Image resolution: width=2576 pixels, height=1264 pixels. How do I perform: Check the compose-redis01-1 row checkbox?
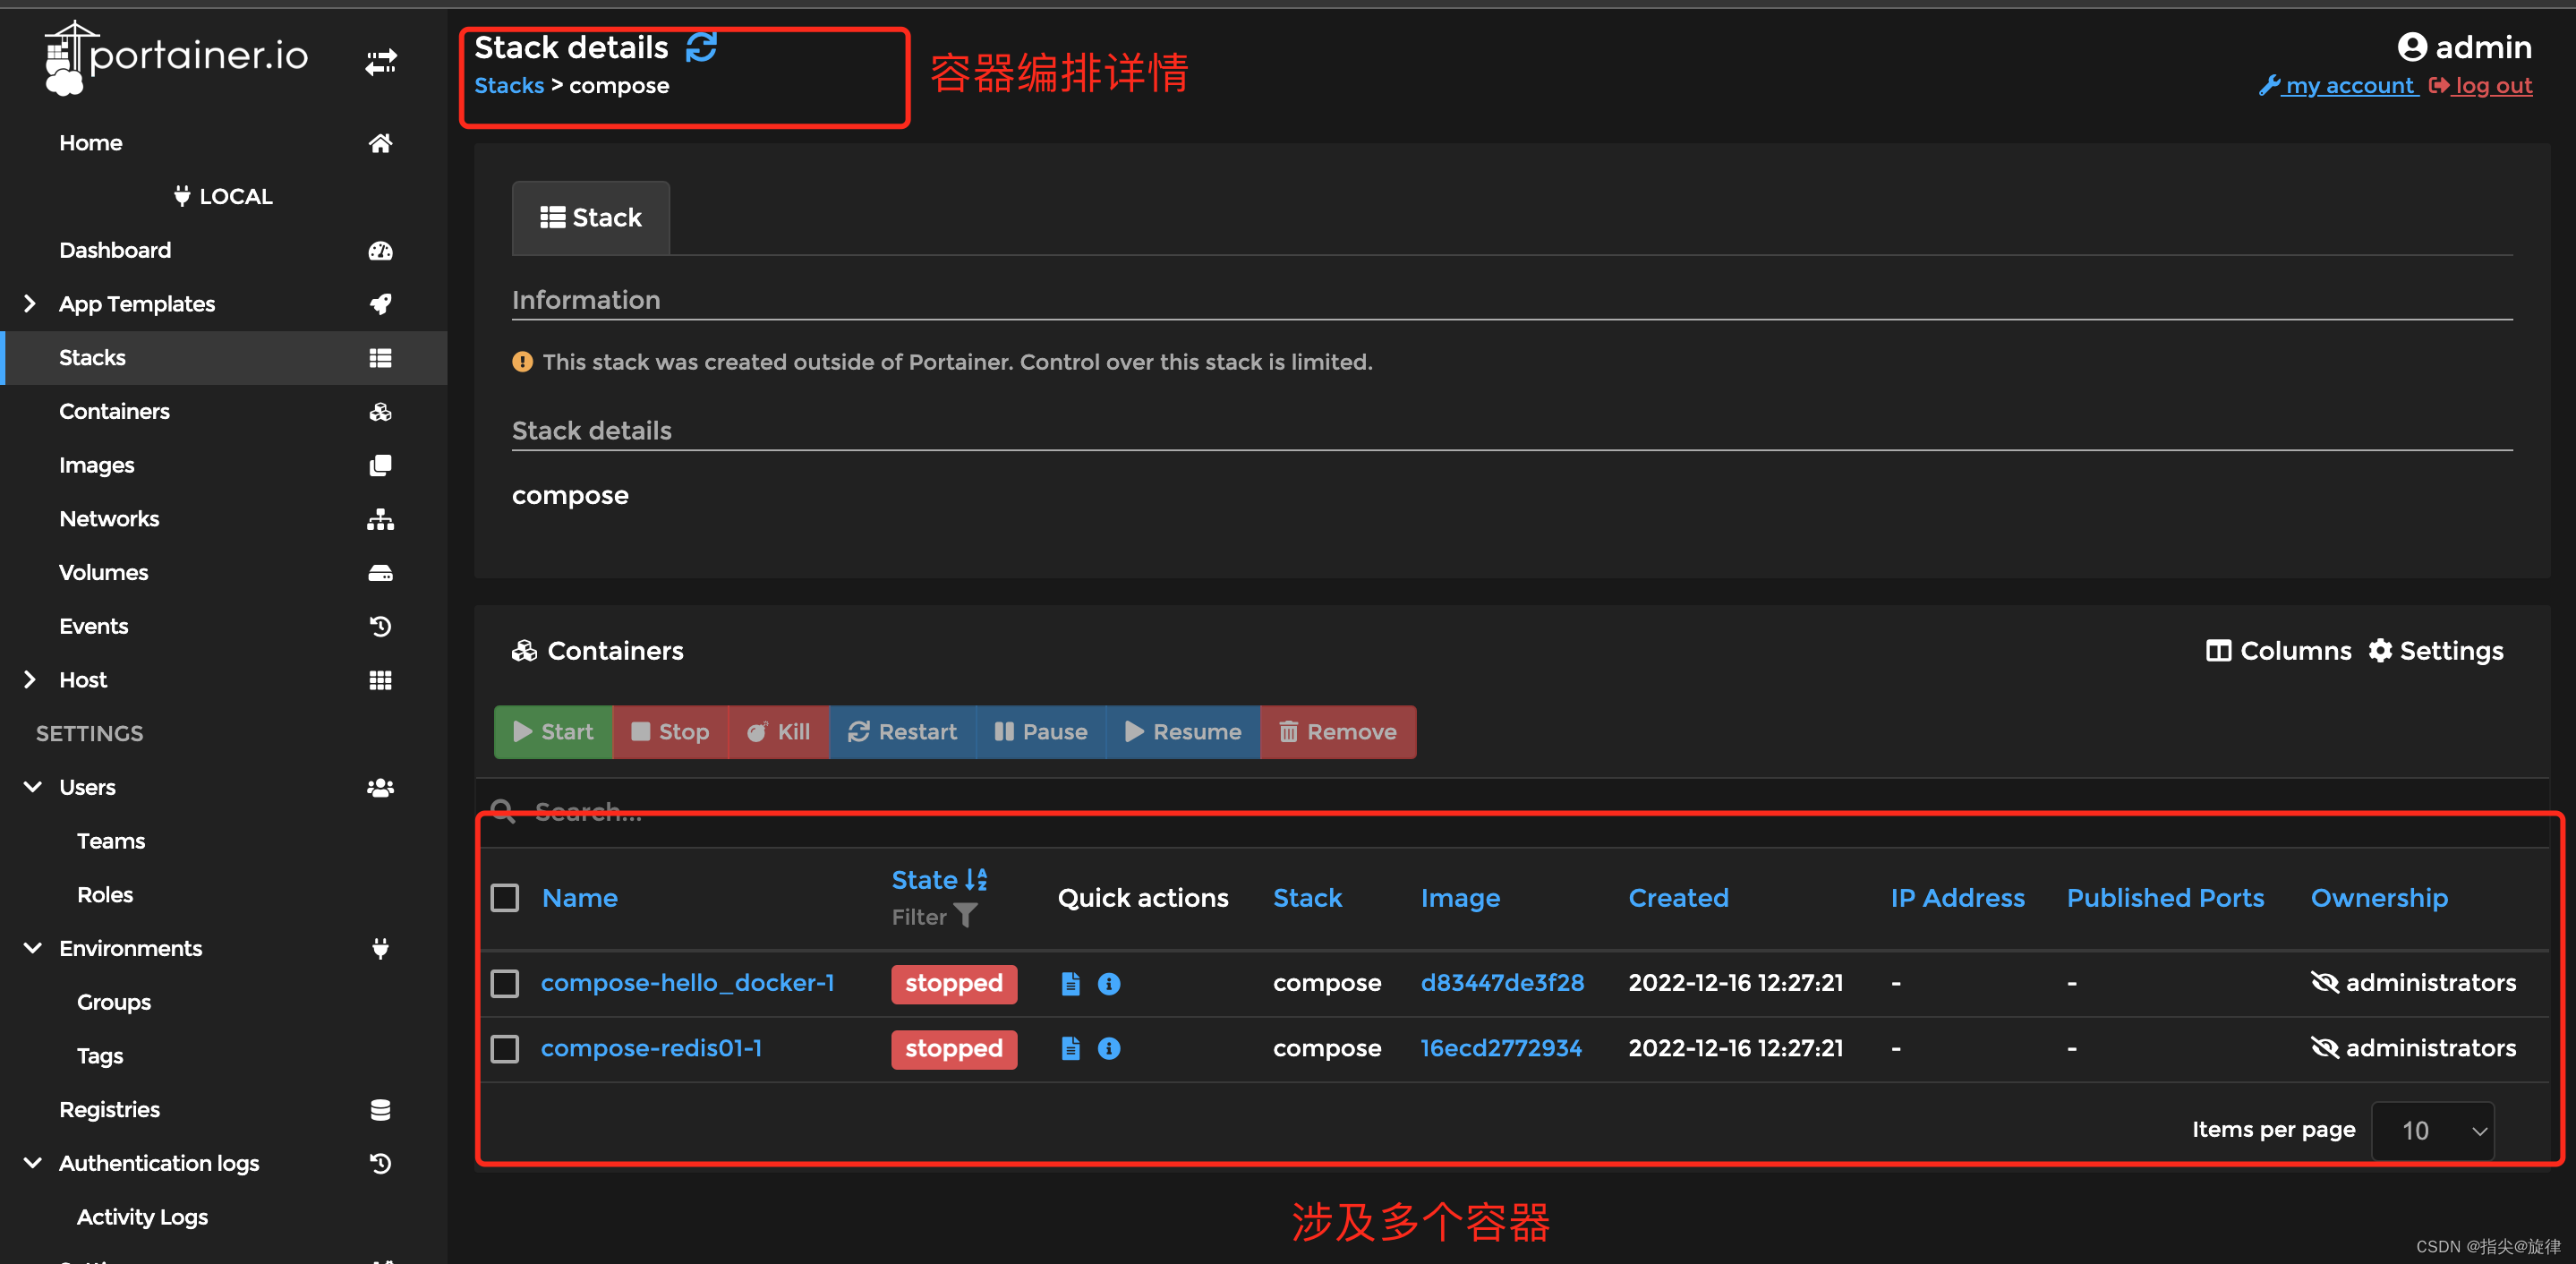pyautogui.click(x=505, y=1048)
